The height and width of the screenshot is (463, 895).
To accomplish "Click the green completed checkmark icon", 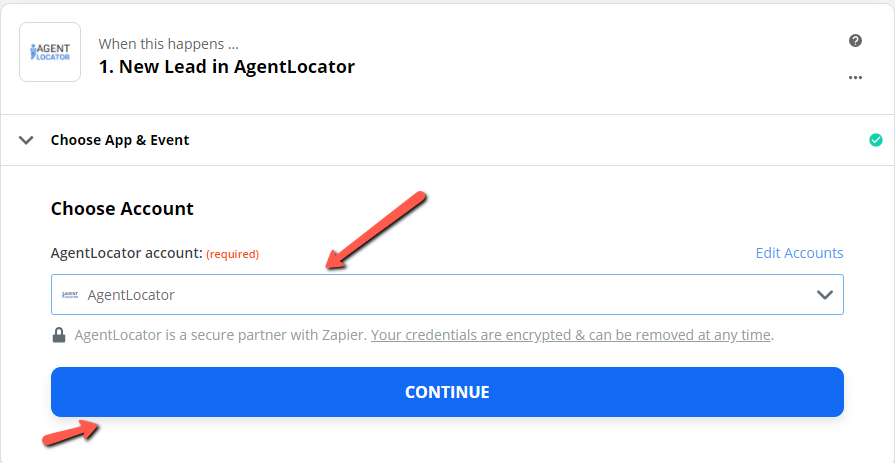I will (876, 140).
